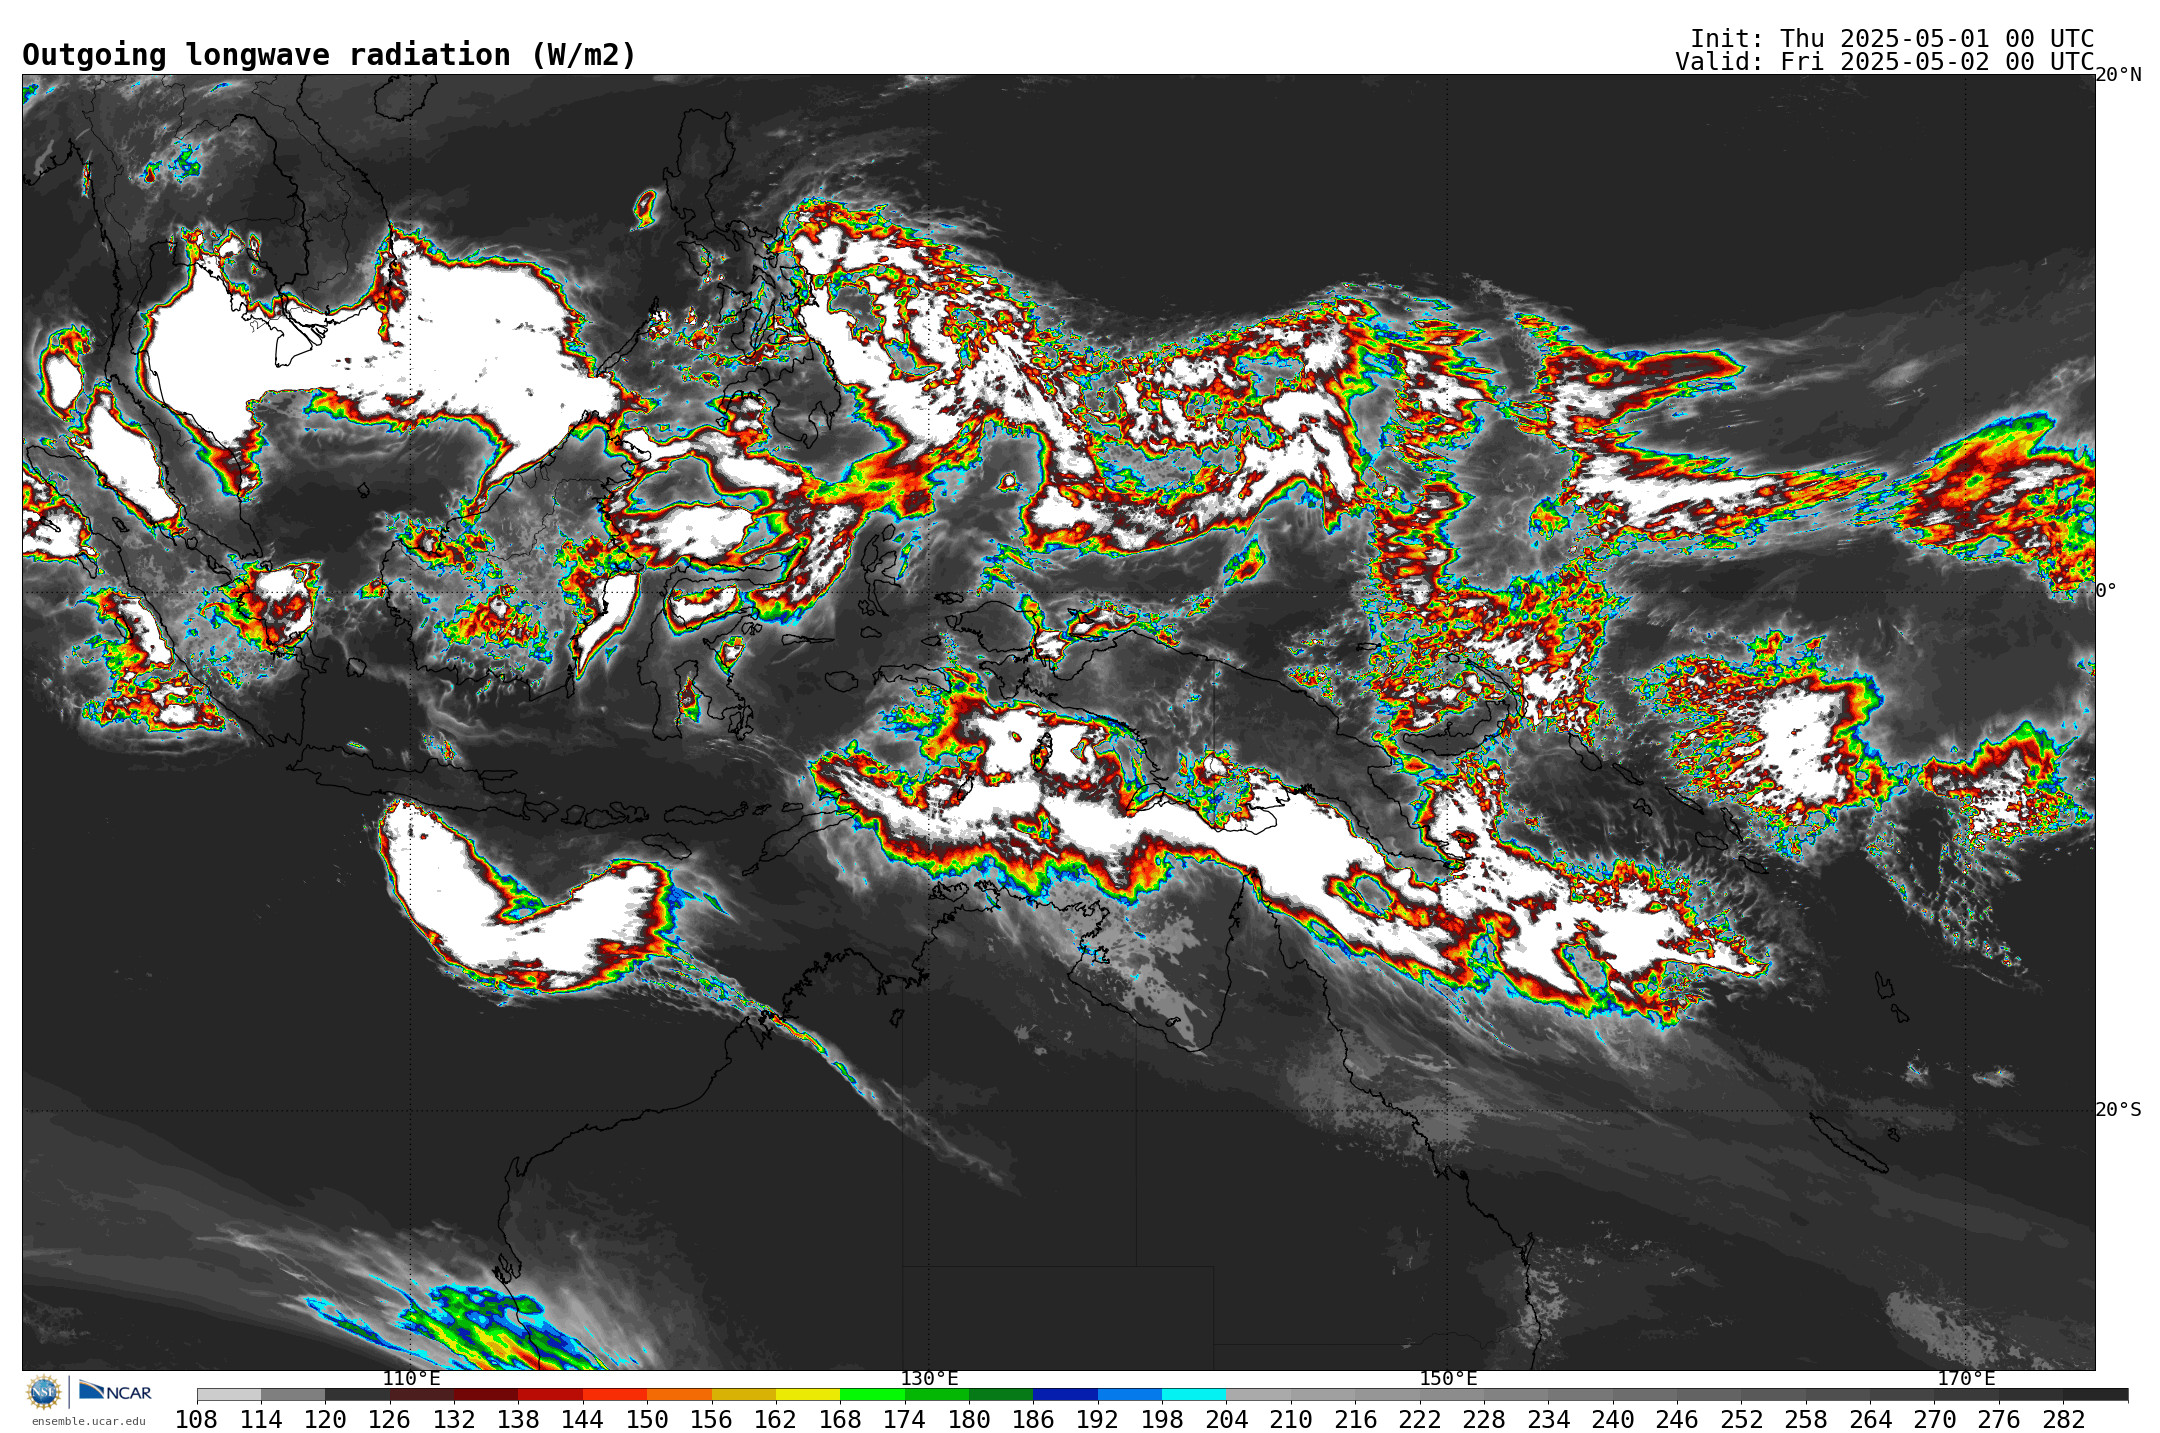The height and width of the screenshot is (1433, 2160).
Task: Click the colorbar value 174
Action: coord(905,1420)
